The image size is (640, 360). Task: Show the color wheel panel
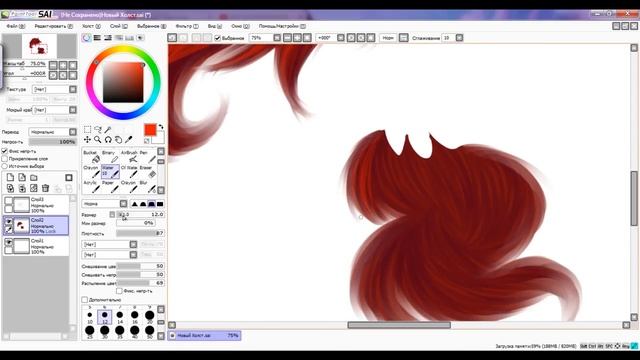[x=87, y=38]
